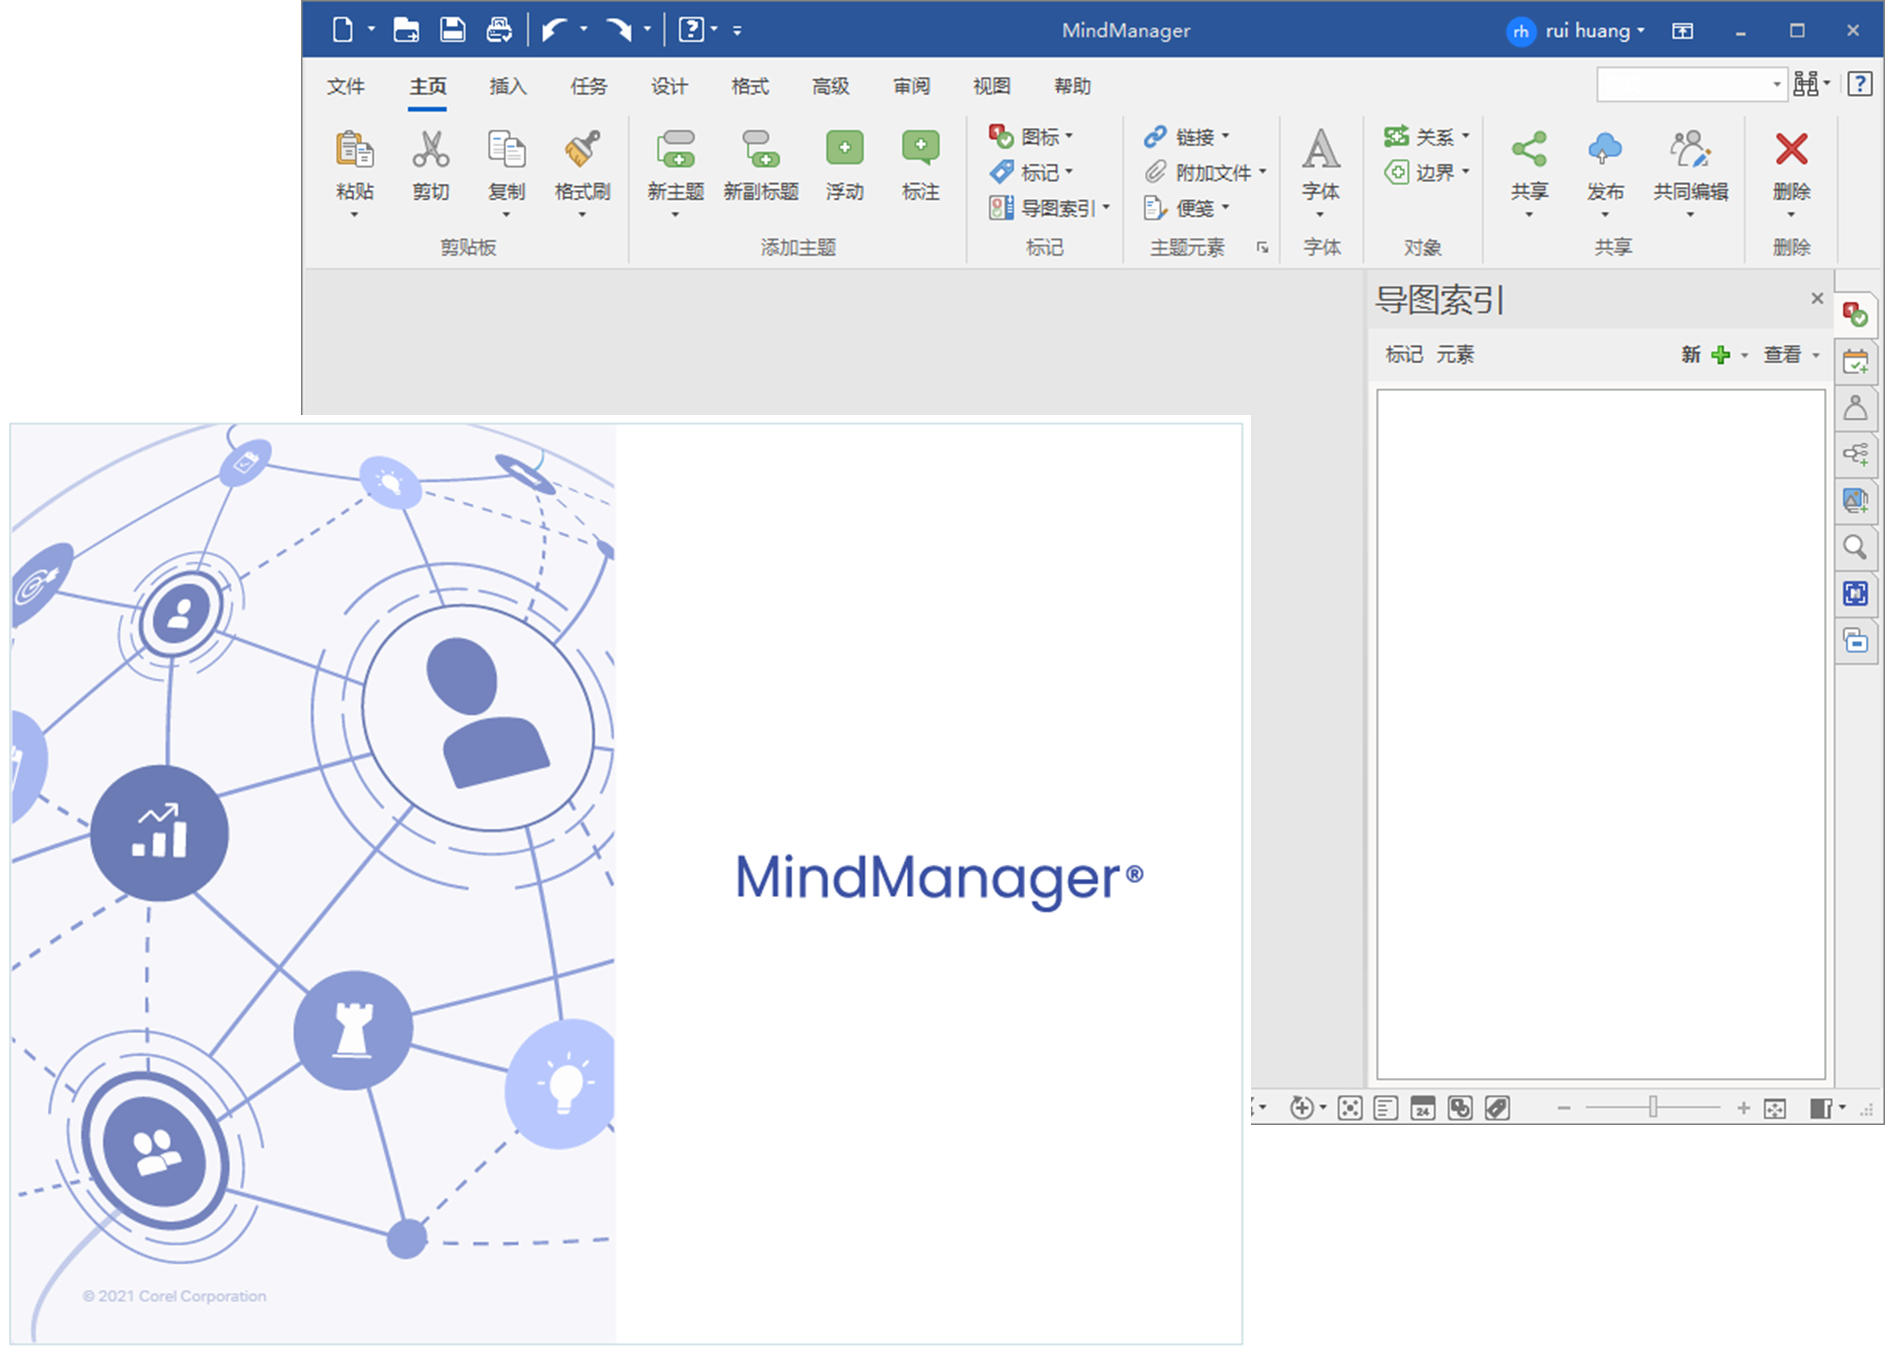1885x1353 pixels.
Task: Open the Map Parts side tab
Action: click(1856, 455)
